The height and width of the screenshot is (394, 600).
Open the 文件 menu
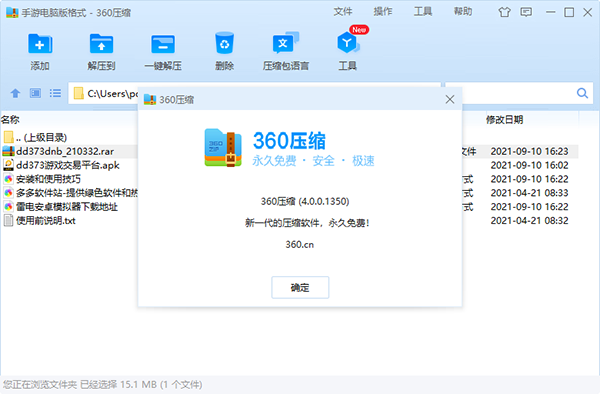(x=342, y=12)
